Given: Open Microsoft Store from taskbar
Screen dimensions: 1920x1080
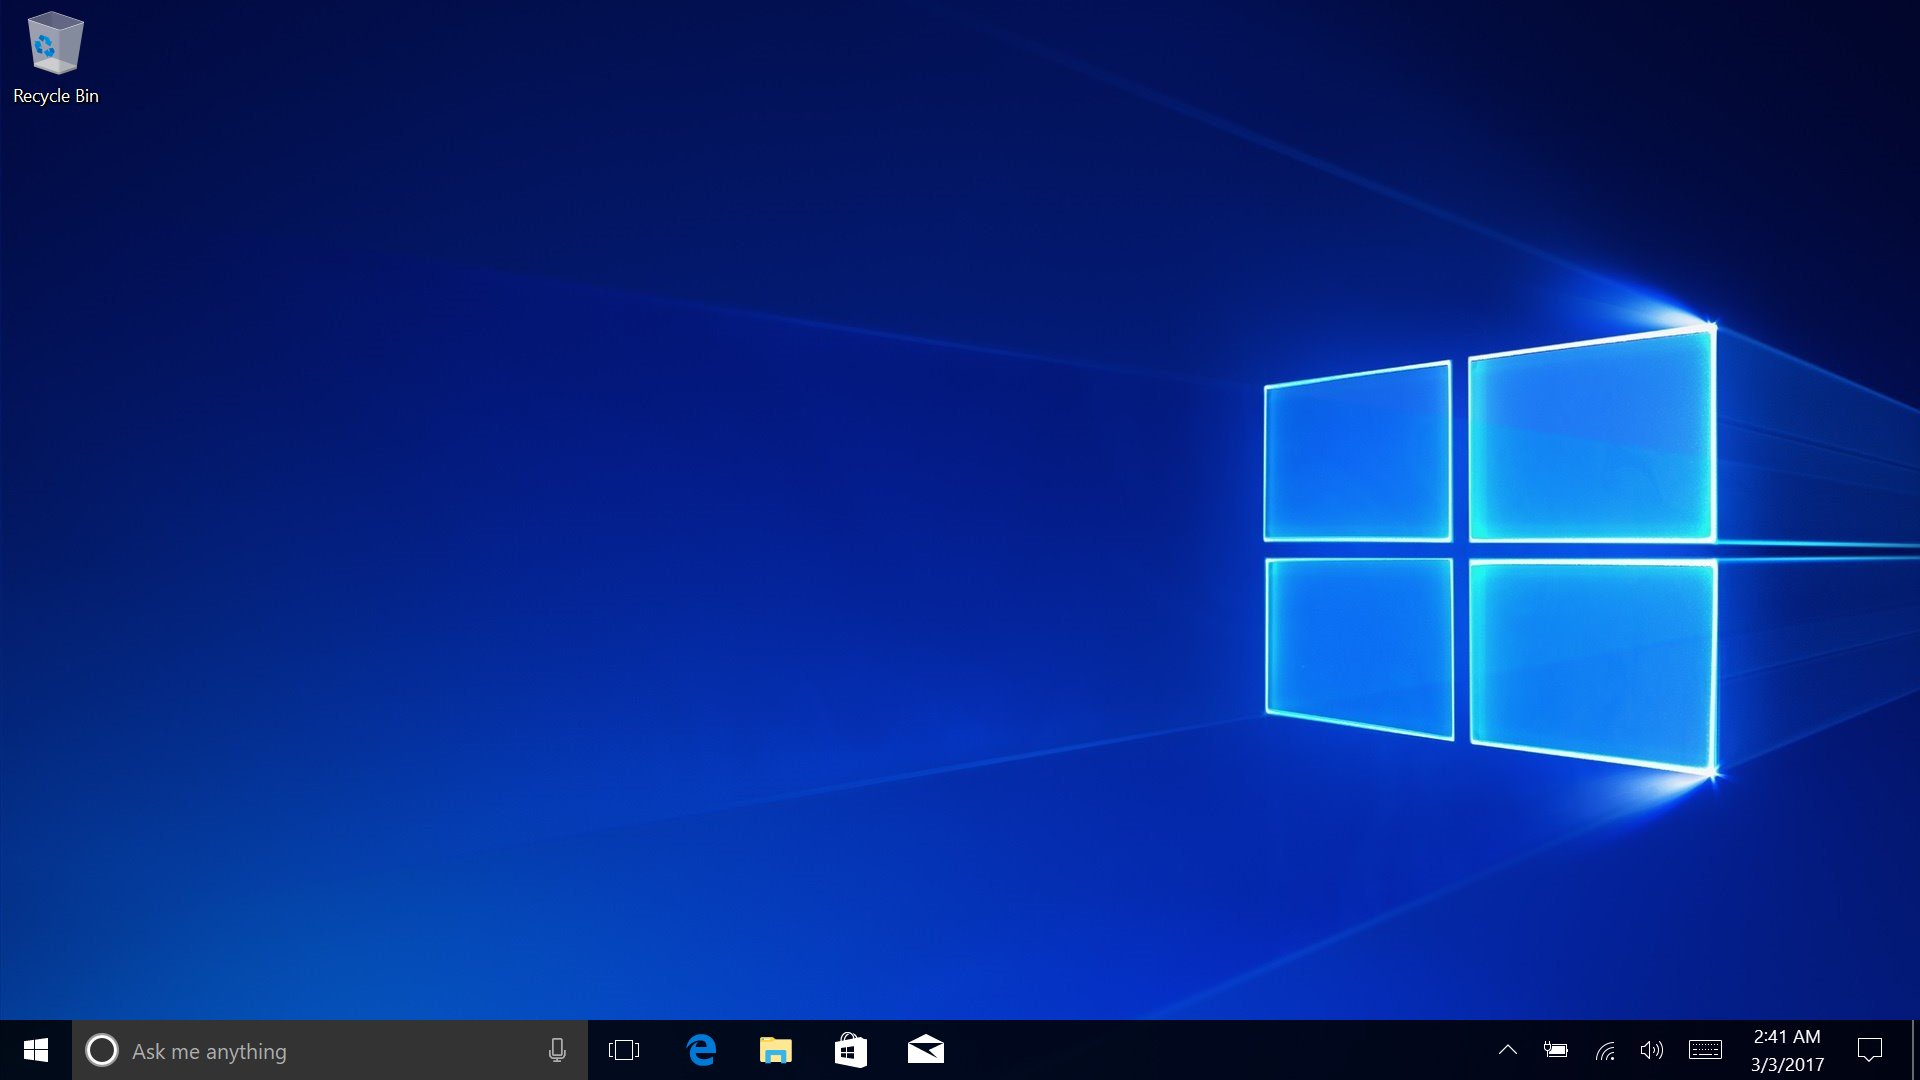Looking at the screenshot, I should (849, 1051).
